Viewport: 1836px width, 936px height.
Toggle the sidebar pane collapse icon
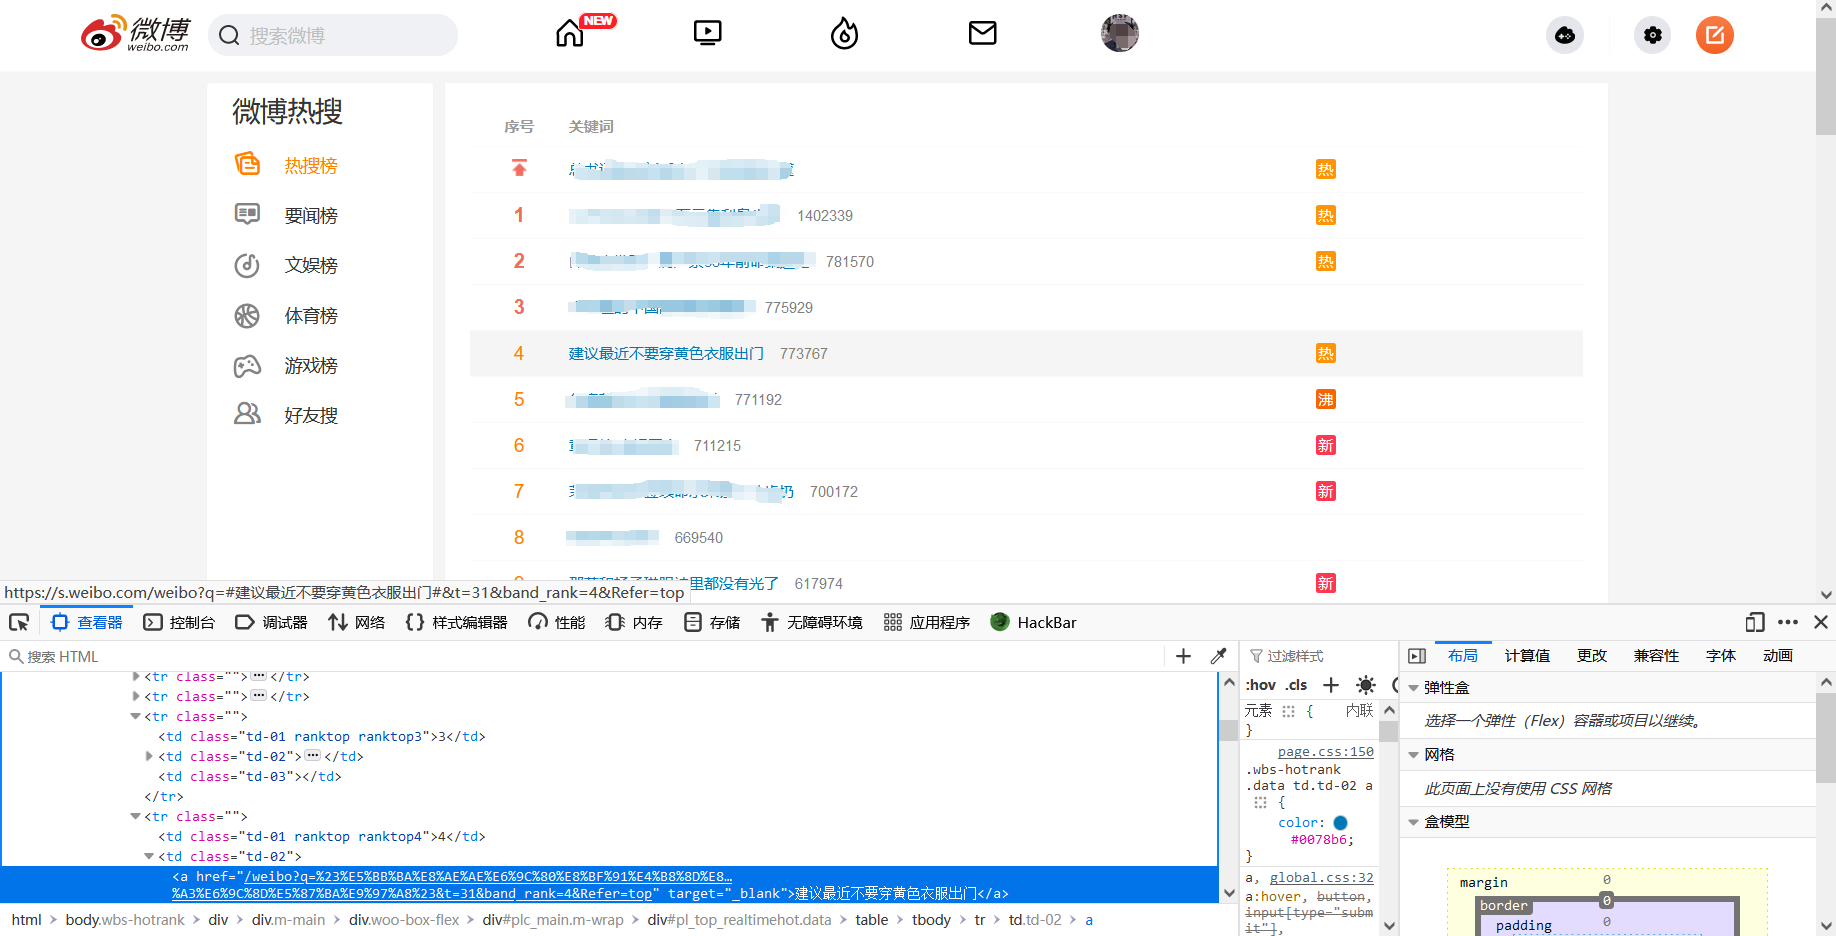point(1416,656)
